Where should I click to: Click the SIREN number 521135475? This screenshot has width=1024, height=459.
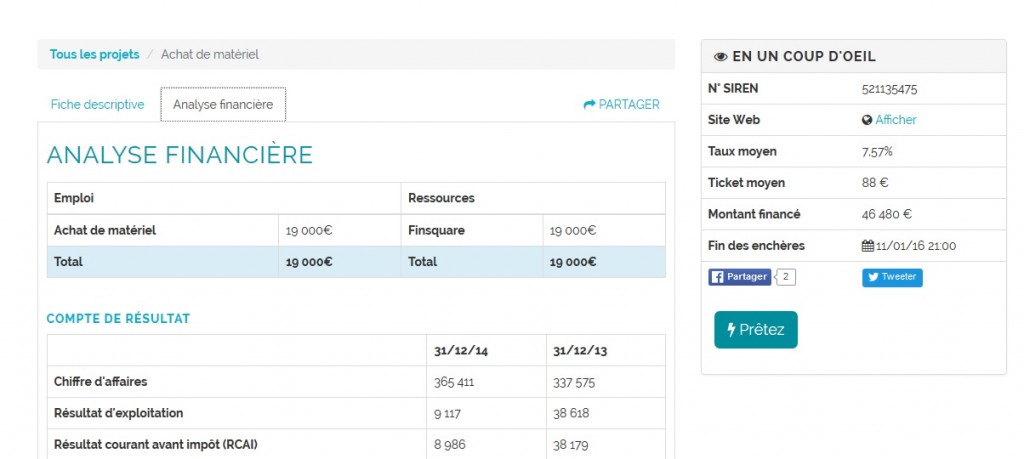889,89
